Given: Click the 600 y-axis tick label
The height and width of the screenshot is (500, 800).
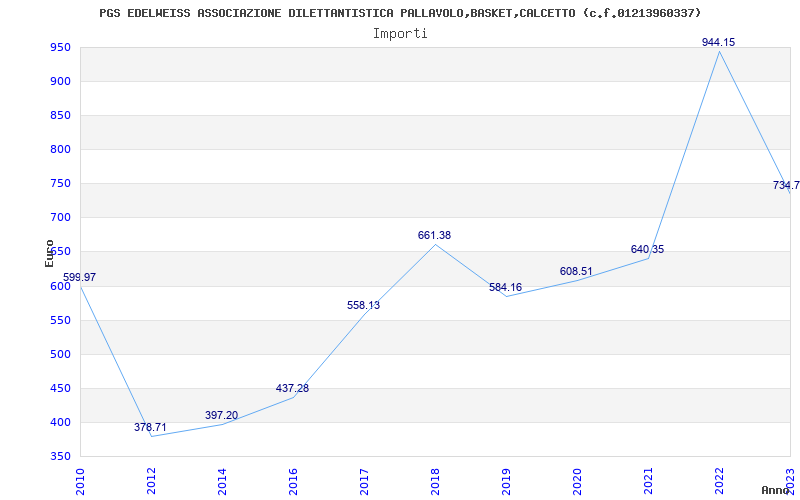Looking at the screenshot, I should pos(60,286).
